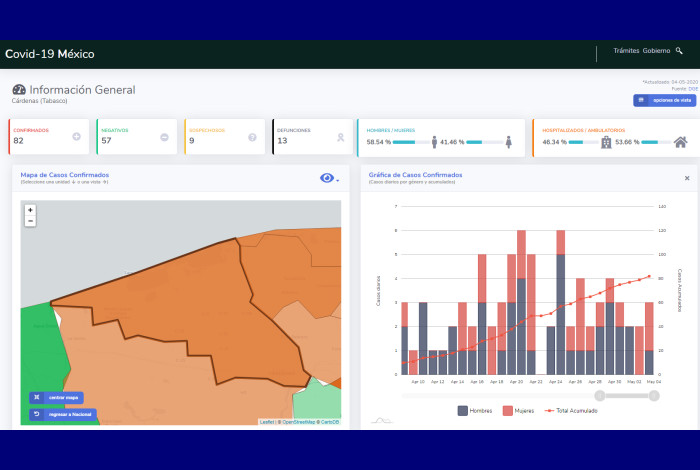Screen dimensions: 700x470
Task: Click the right handle of date range slider
Action: click(x=654, y=395)
